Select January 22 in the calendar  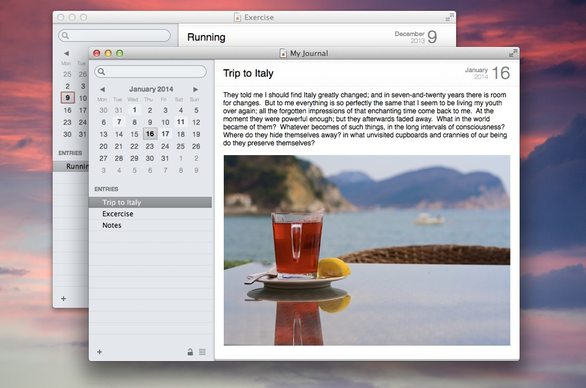click(x=135, y=146)
